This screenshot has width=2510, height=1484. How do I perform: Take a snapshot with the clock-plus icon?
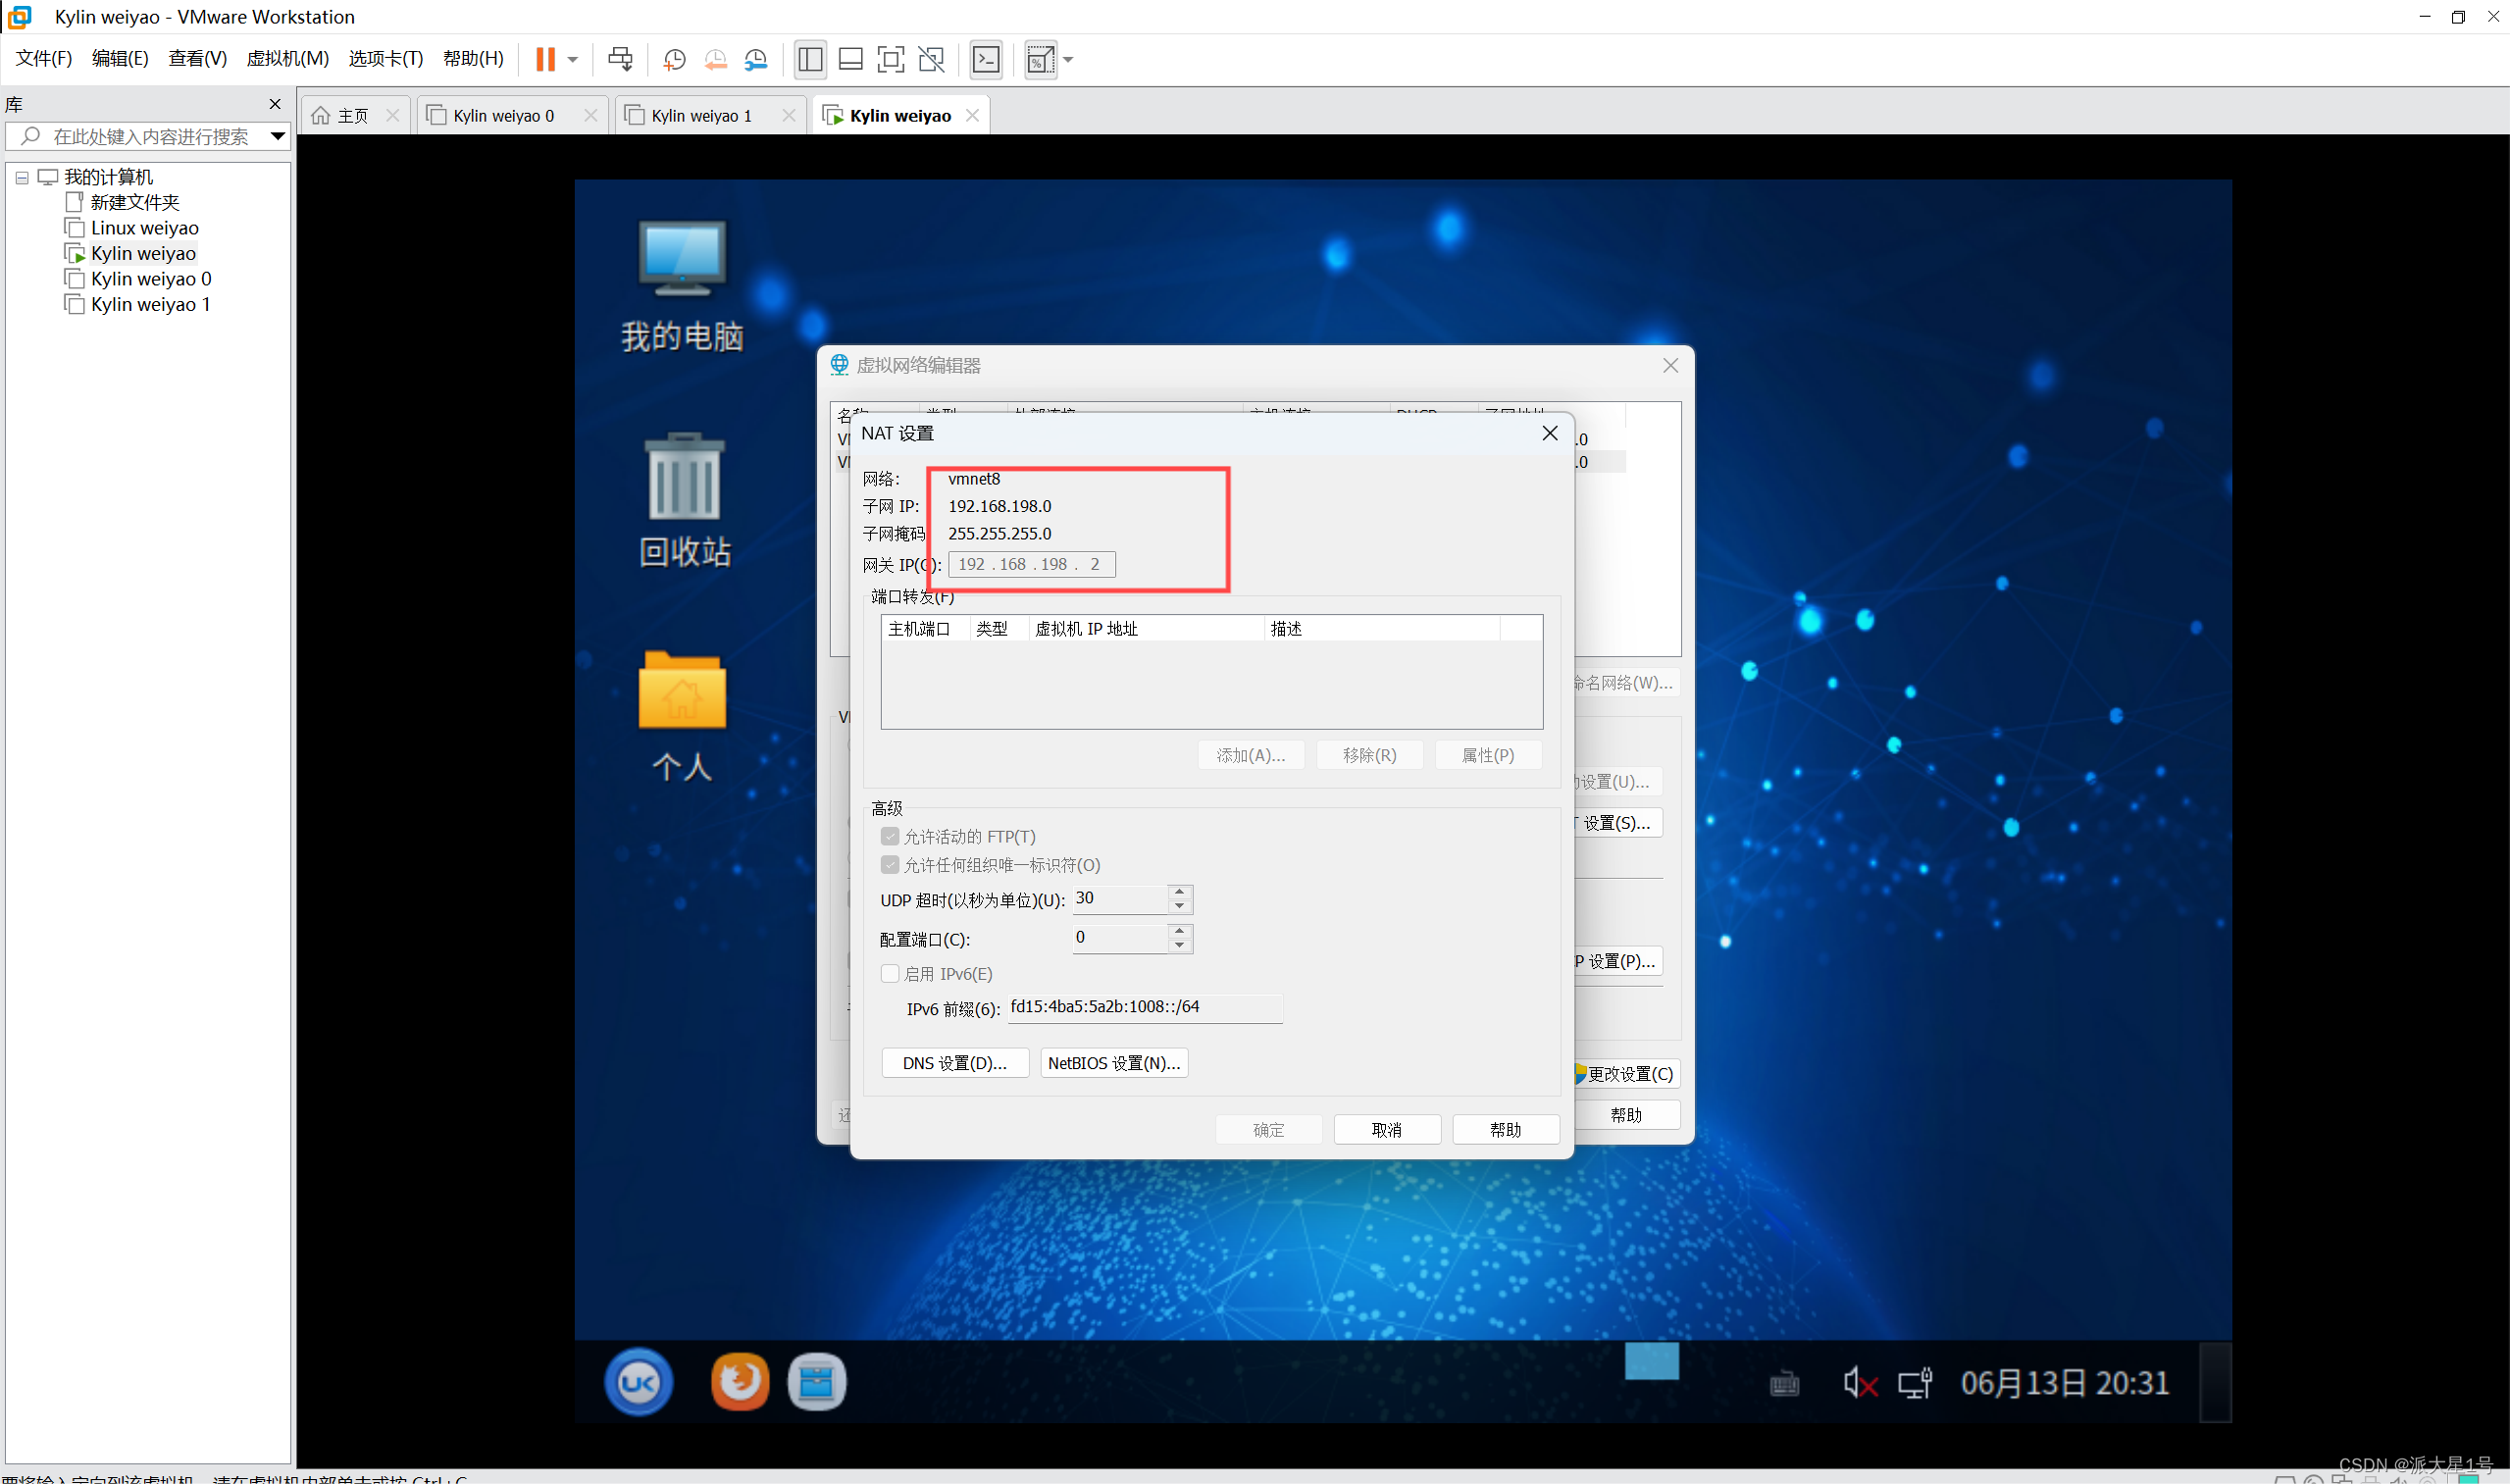click(674, 59)
